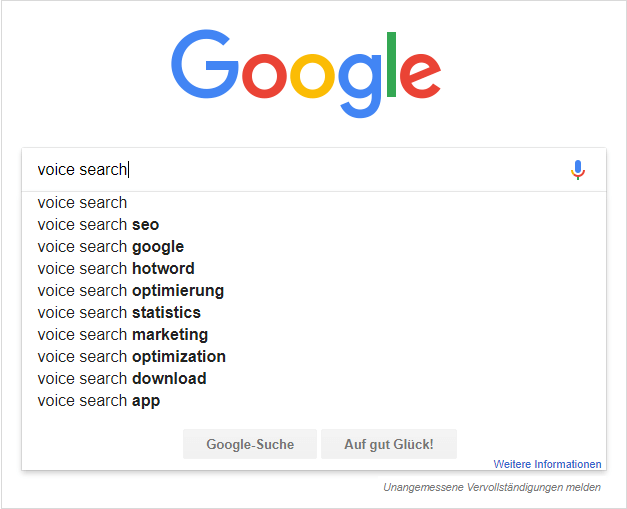627x509 pixels.
Task: Pick the "voice search google" suggestion
Action: (111, 247)
